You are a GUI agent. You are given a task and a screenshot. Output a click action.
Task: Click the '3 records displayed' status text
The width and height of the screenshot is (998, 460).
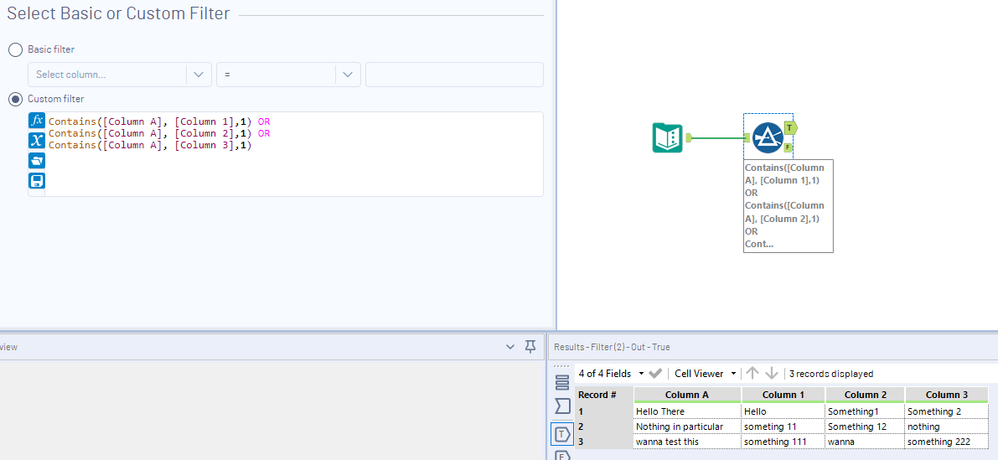click(x=831, y=373)
